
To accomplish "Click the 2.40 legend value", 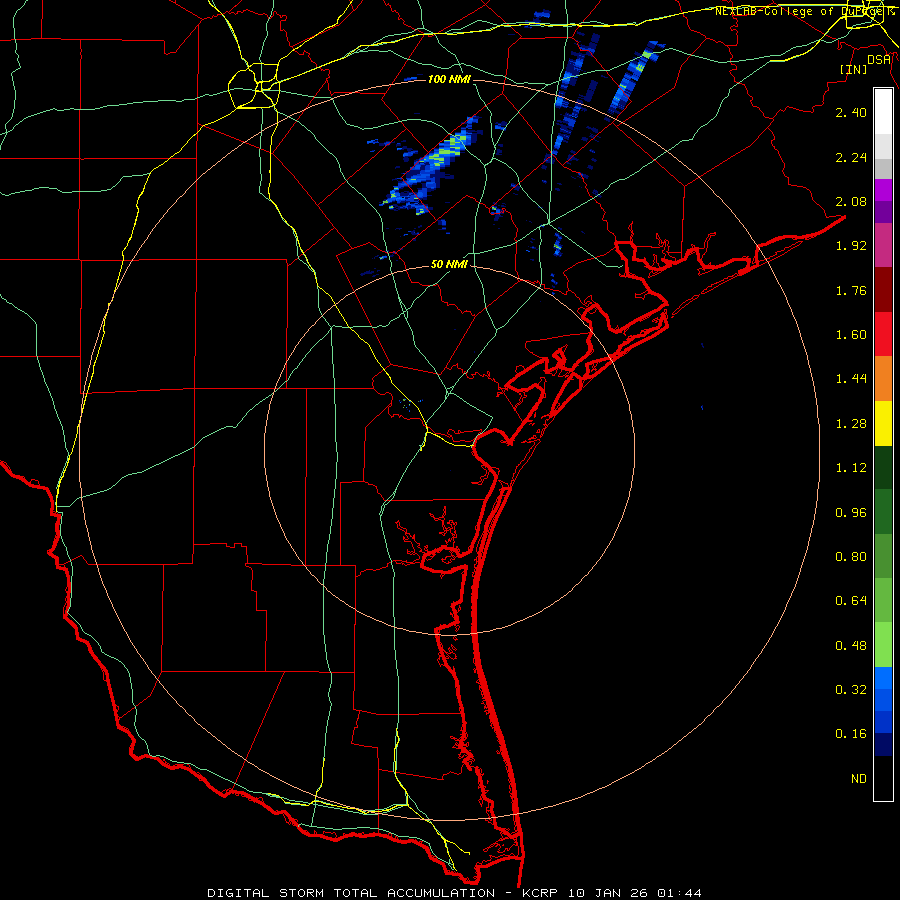I will click(851, 112).
